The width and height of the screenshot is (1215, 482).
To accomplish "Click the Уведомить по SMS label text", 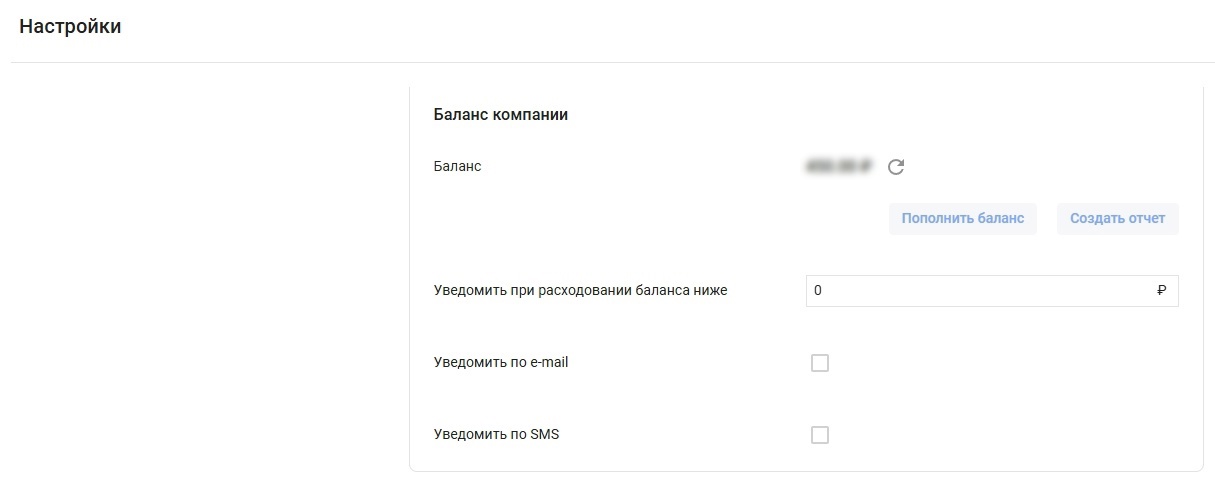I will coord(496,434).
